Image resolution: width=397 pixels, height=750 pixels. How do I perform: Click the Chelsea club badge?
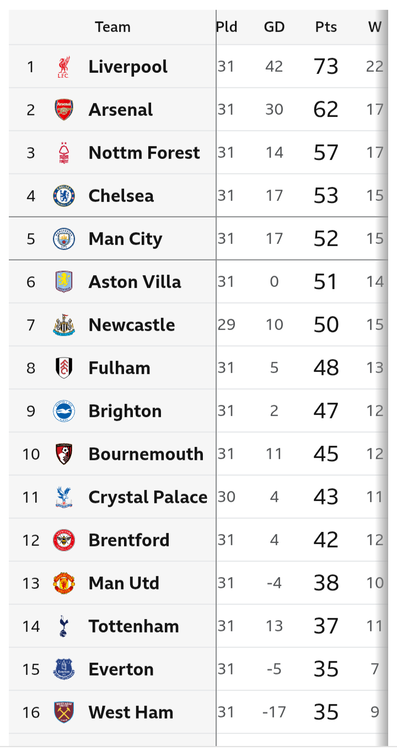point(64,196)
